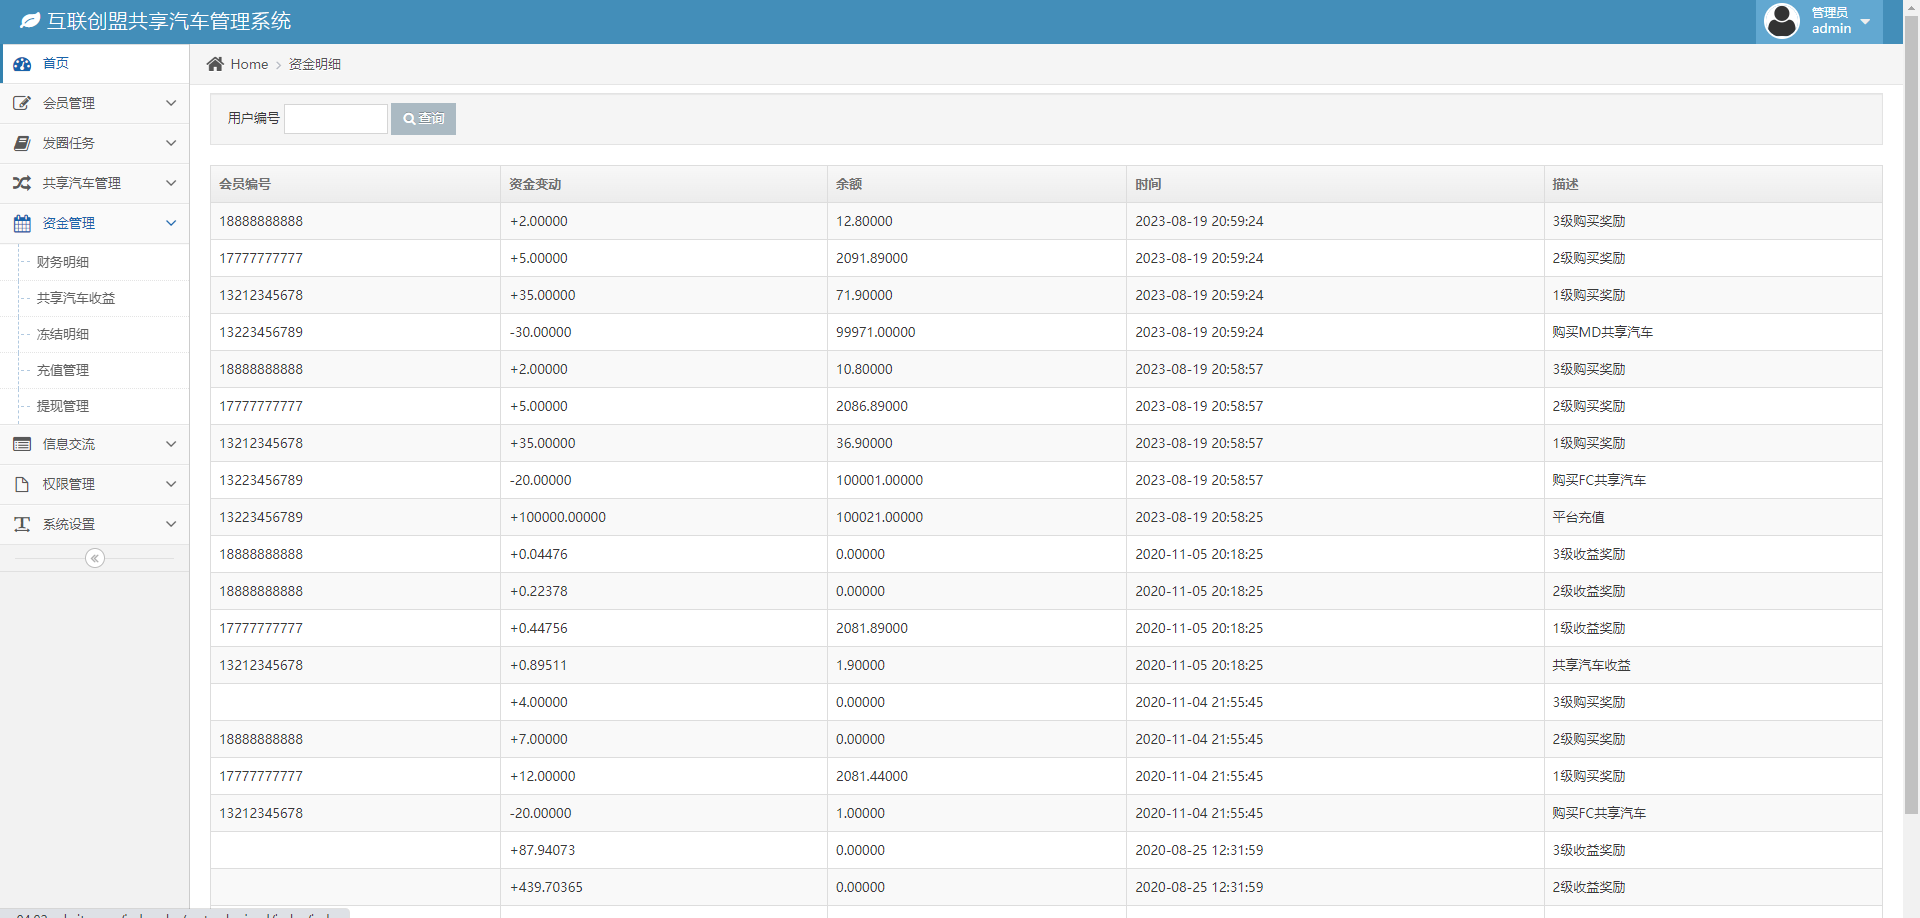Click the admin user avatar

point(1782,21)
